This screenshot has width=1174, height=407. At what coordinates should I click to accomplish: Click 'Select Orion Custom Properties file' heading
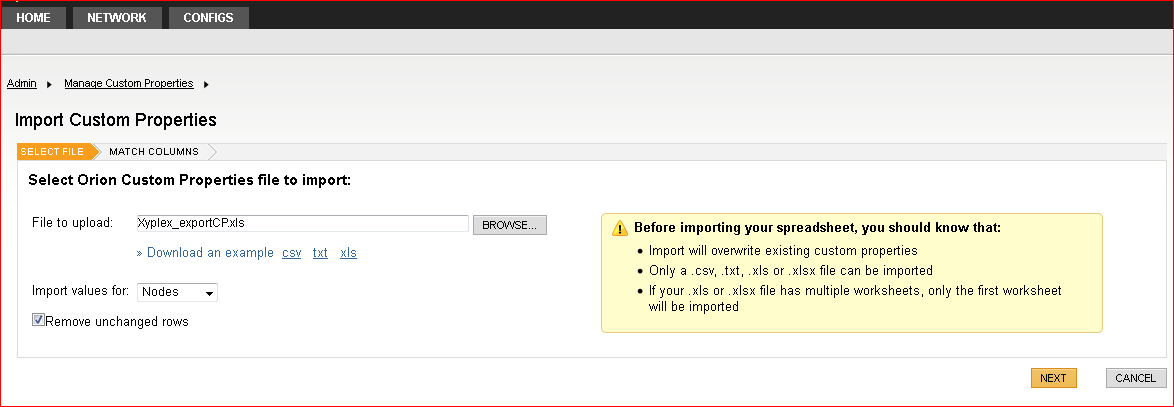189,180
